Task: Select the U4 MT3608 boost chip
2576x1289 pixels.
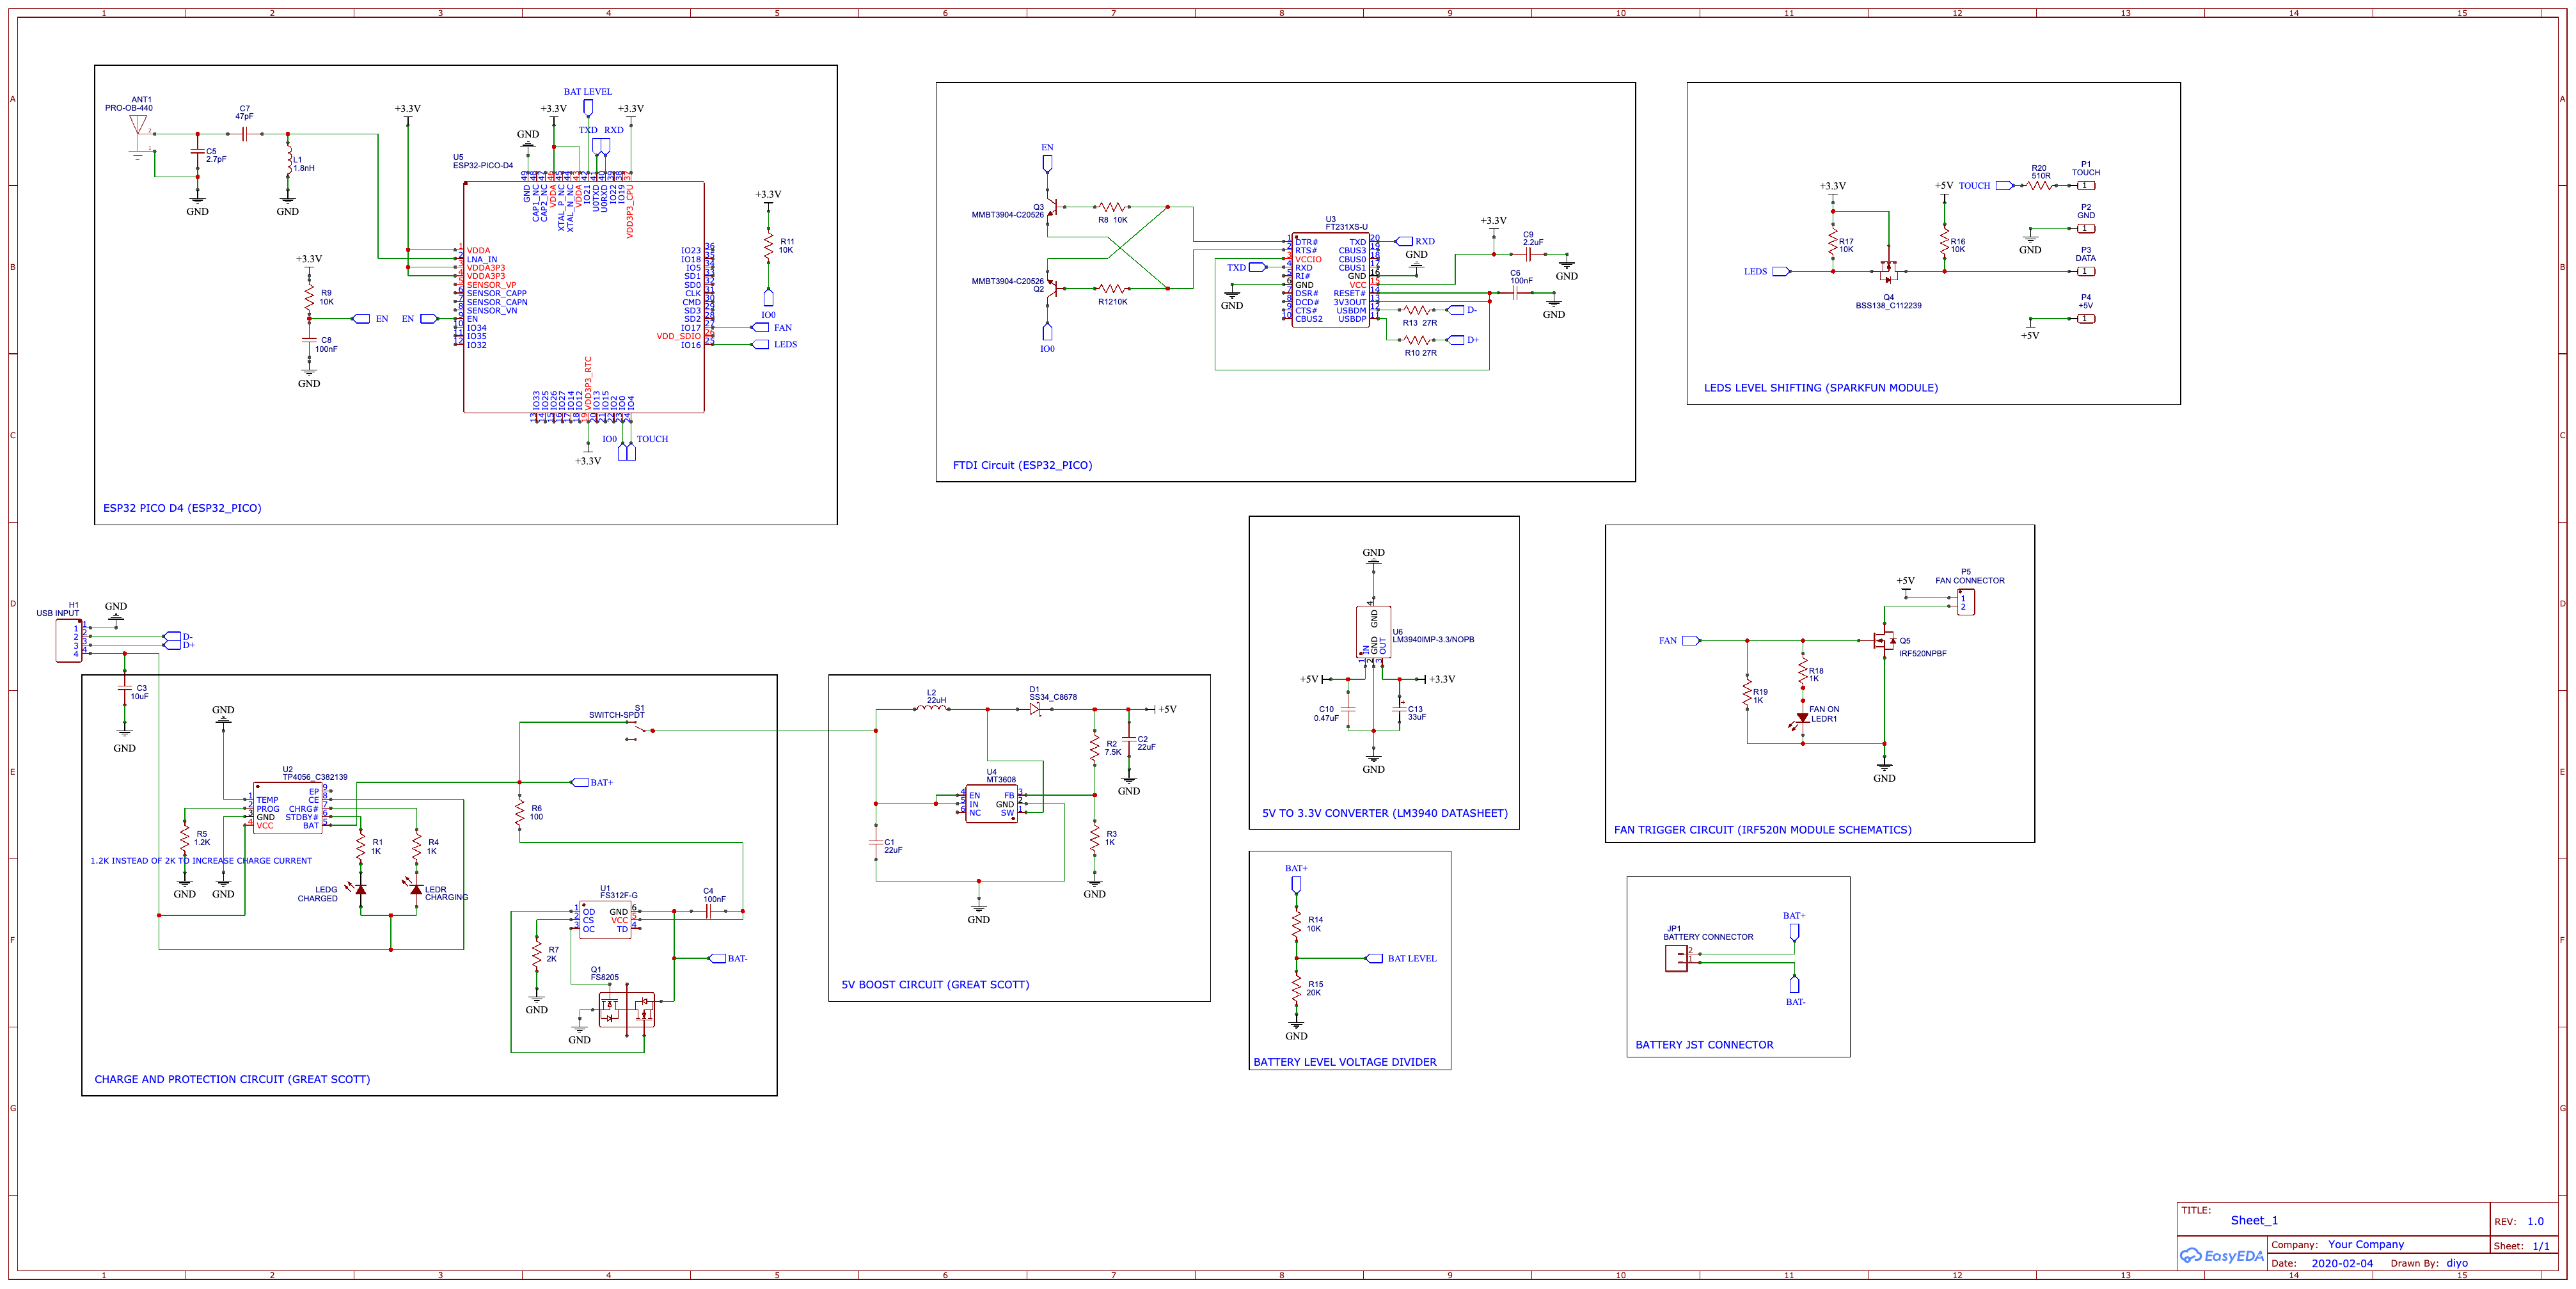Action: (991, 804)
